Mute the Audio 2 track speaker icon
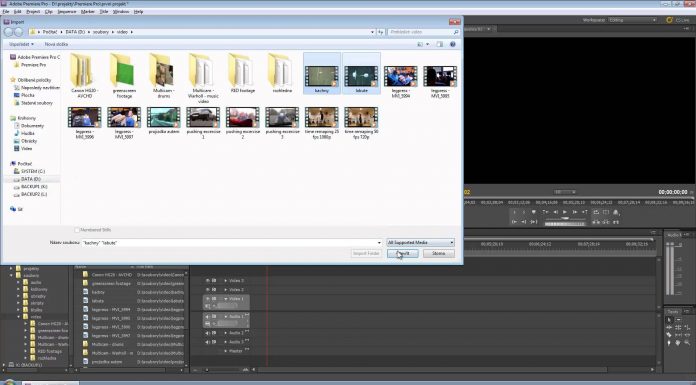 click(207, 333)
